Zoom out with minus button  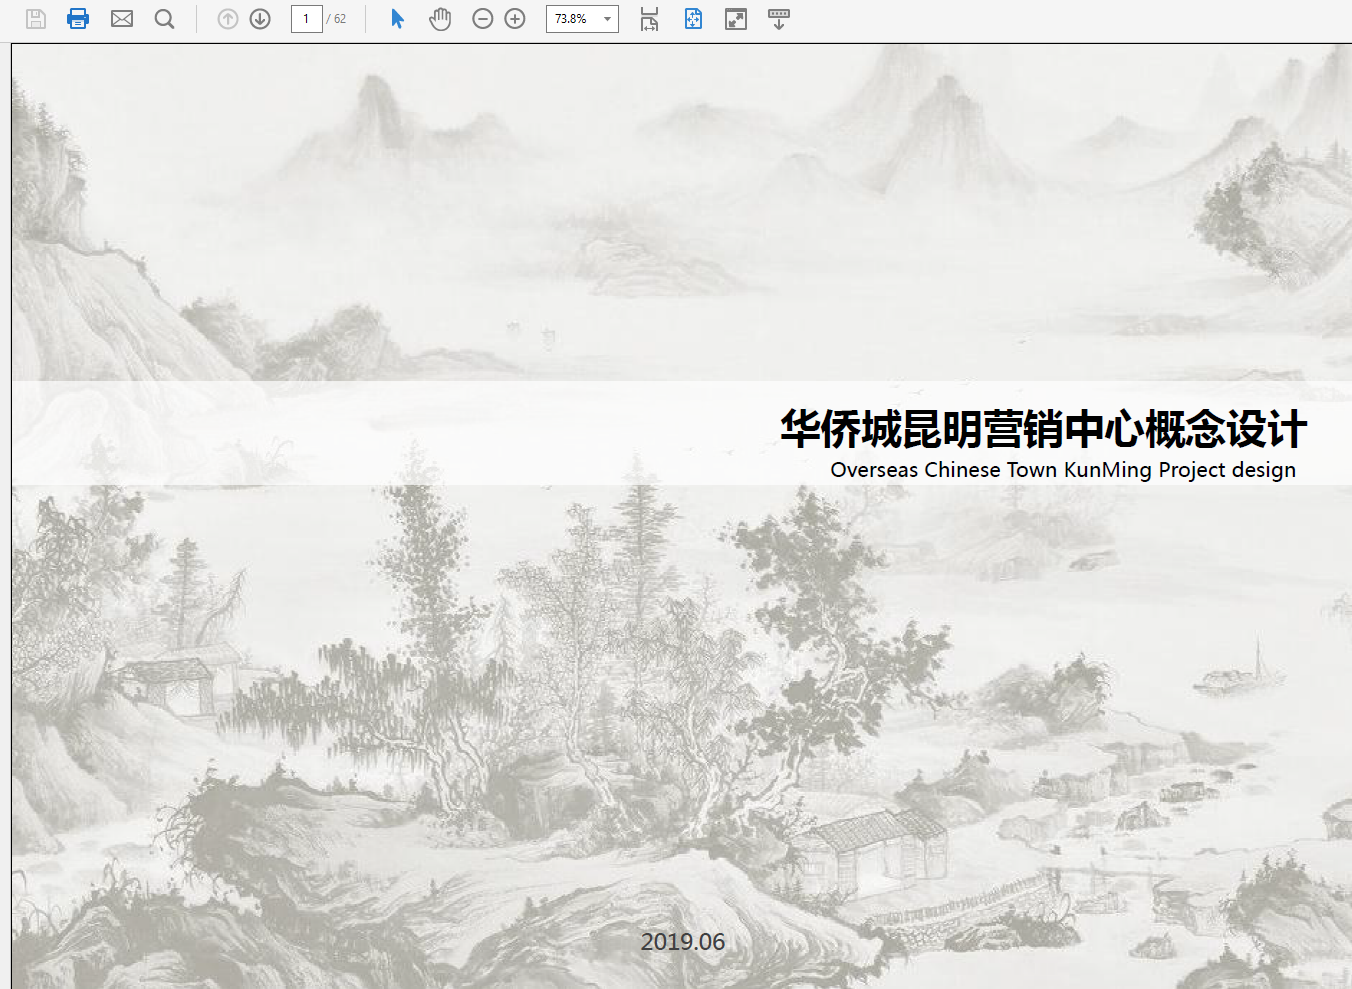pyautogui.click(x=483, y=19)
